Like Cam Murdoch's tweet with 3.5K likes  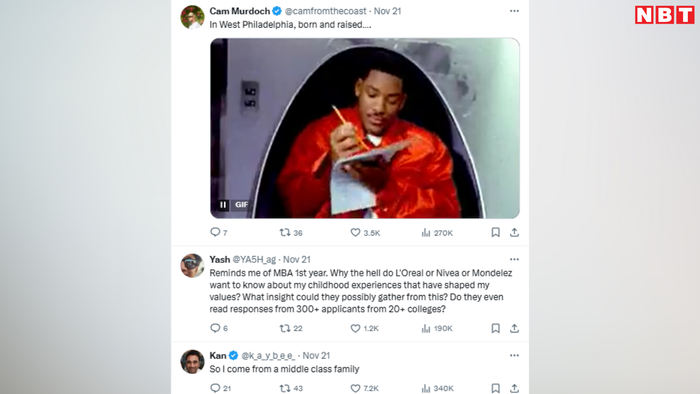pos(355,232)
